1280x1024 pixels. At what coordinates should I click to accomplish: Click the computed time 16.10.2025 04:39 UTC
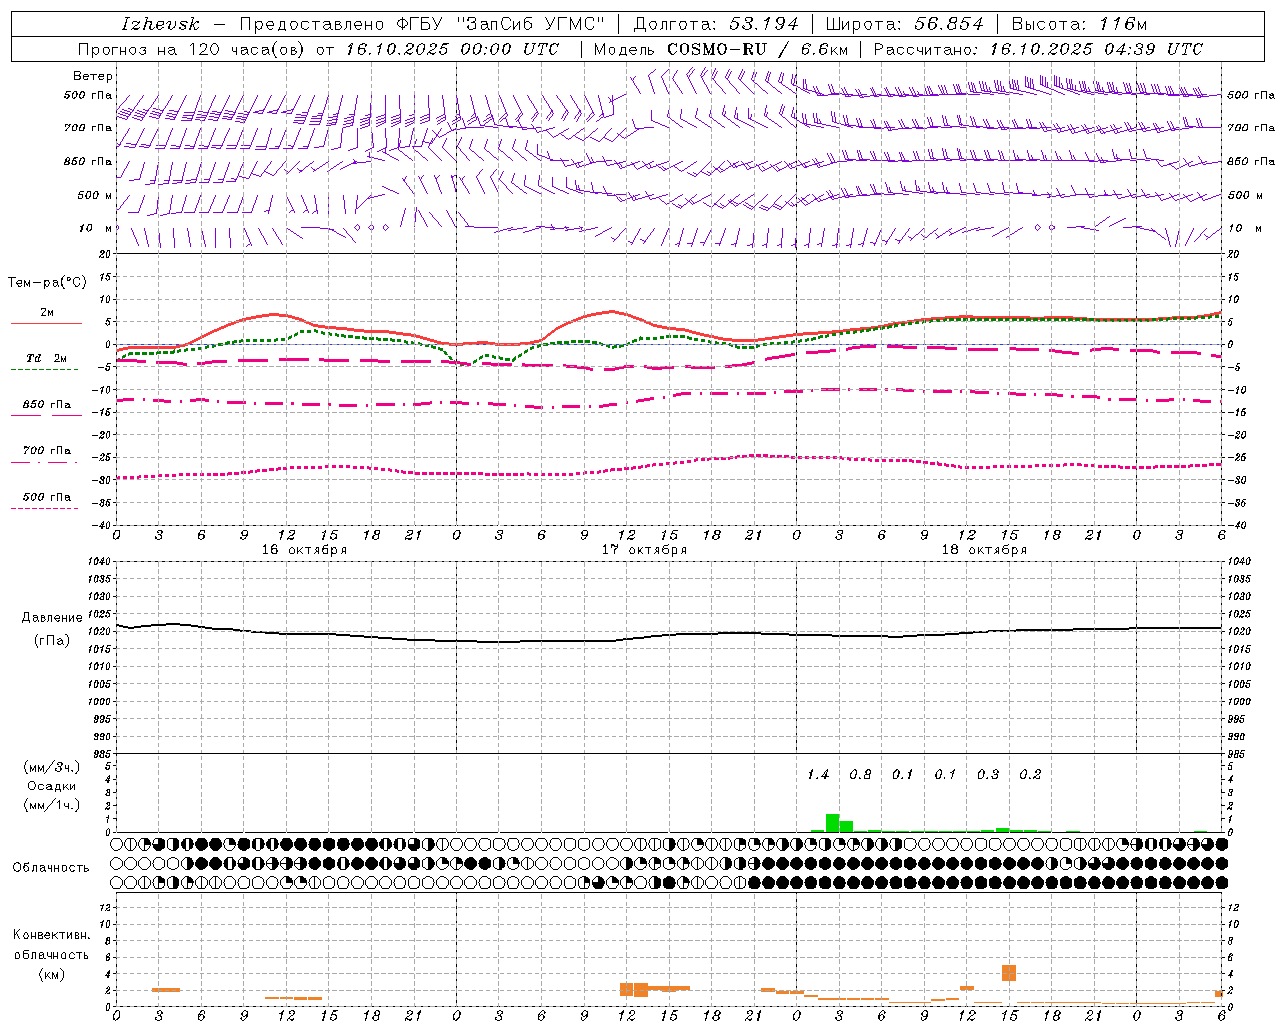(1096, 49)
